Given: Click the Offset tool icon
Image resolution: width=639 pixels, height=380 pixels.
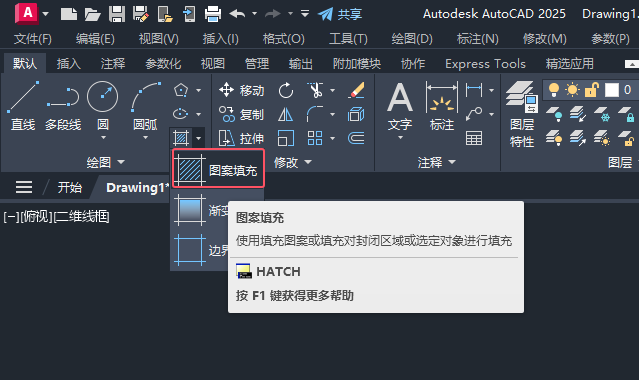Looking at the screenshot, I should click(x=356, y=139).
